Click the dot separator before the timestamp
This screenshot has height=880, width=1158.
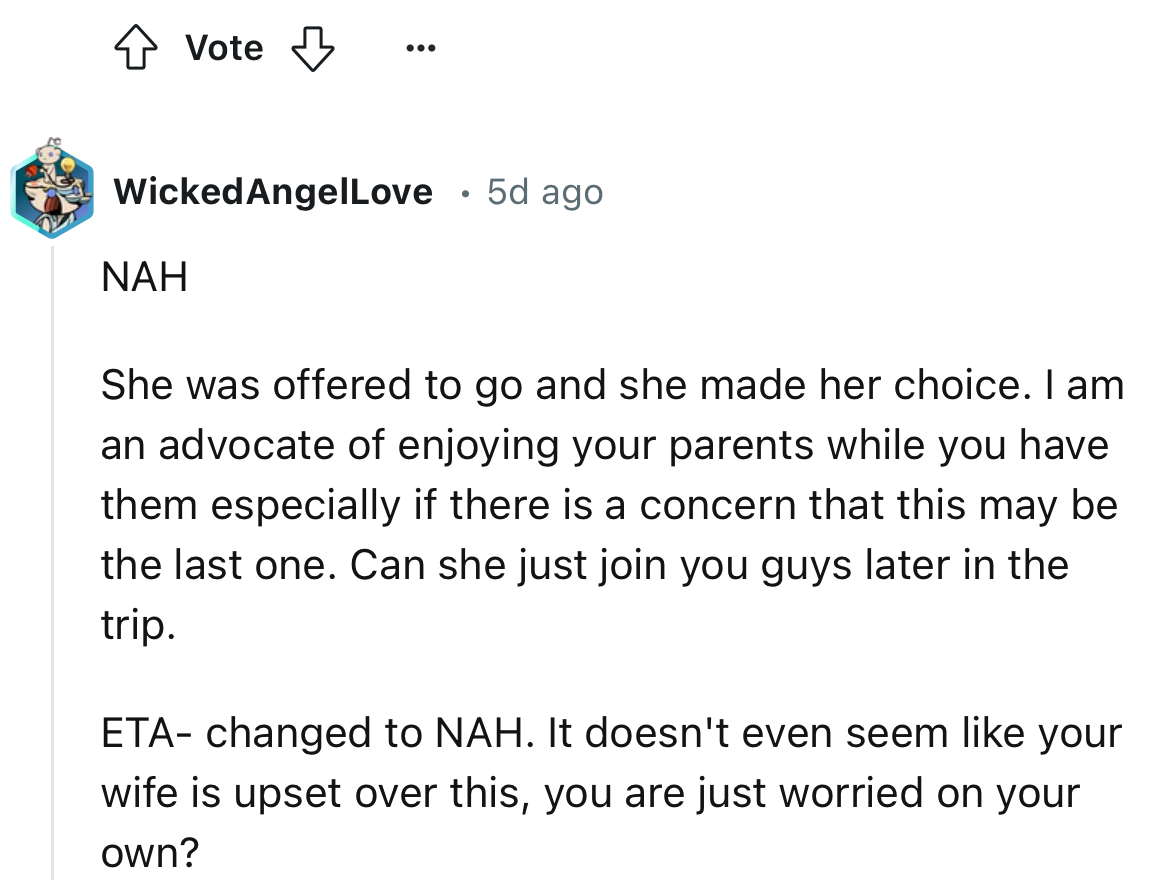[x=460, y=191]
